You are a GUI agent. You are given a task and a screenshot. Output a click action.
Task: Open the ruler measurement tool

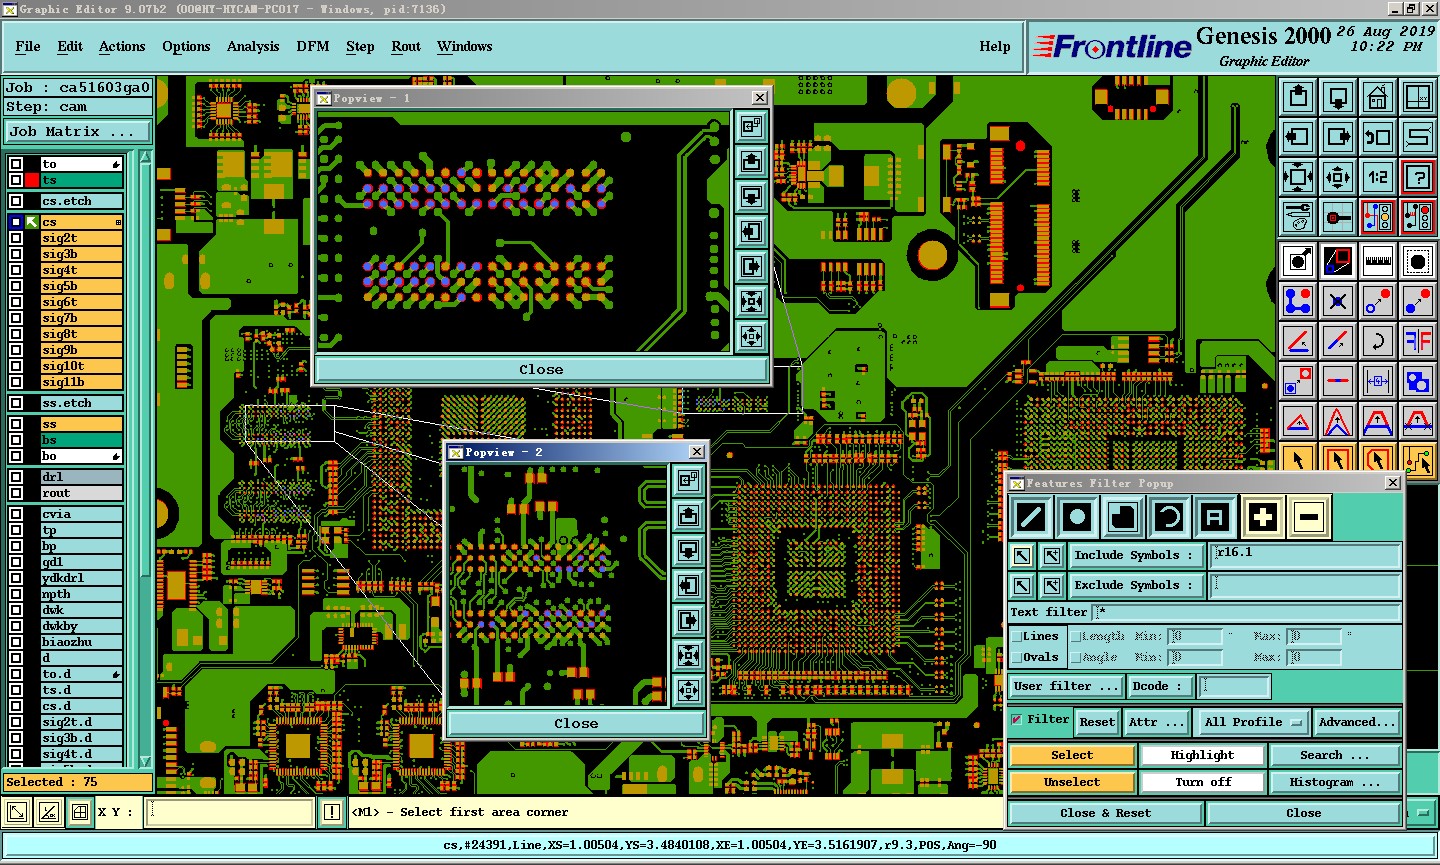(1378, 261)
